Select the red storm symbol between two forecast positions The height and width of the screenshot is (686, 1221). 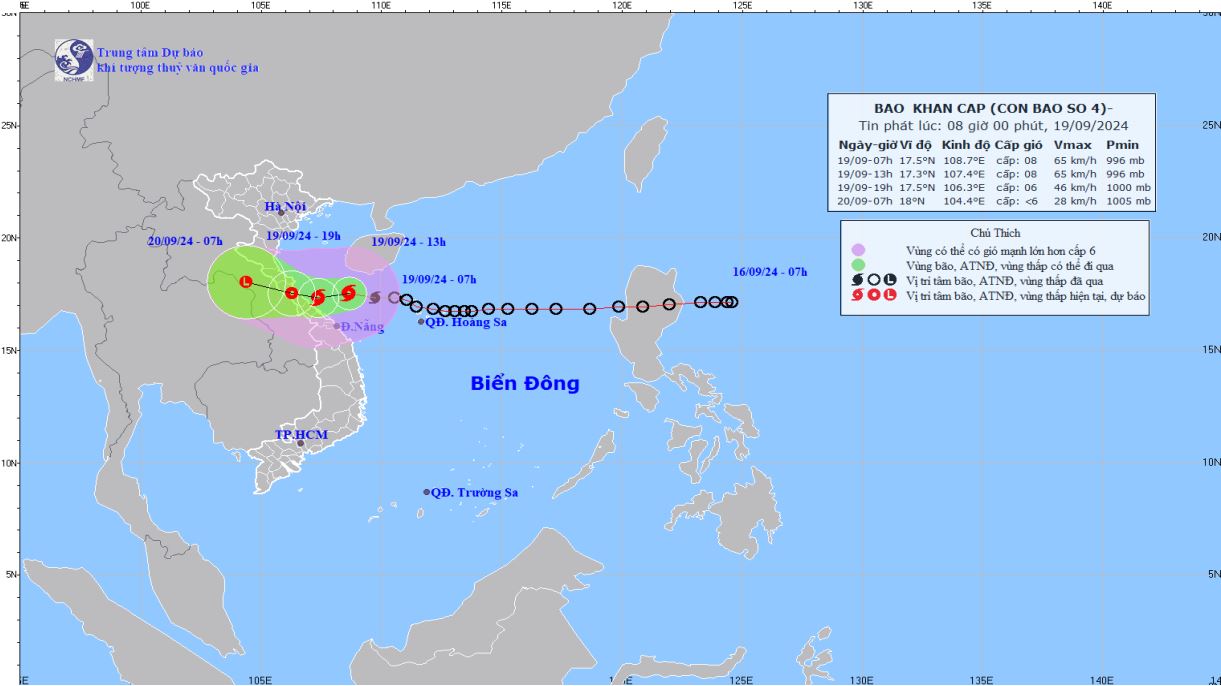[318, 297]
